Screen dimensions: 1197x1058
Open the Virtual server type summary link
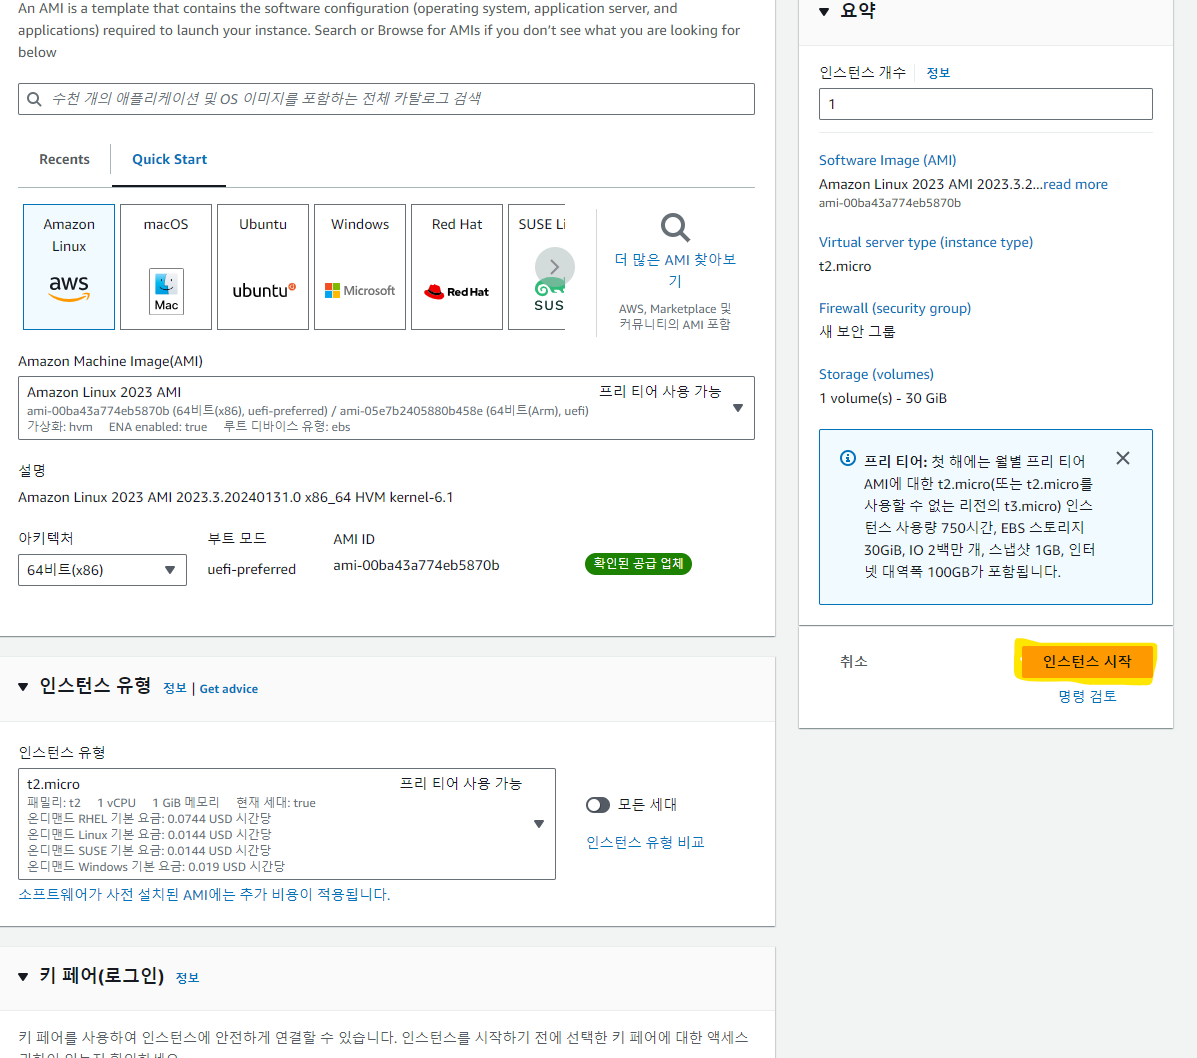[x=925, y=242]
